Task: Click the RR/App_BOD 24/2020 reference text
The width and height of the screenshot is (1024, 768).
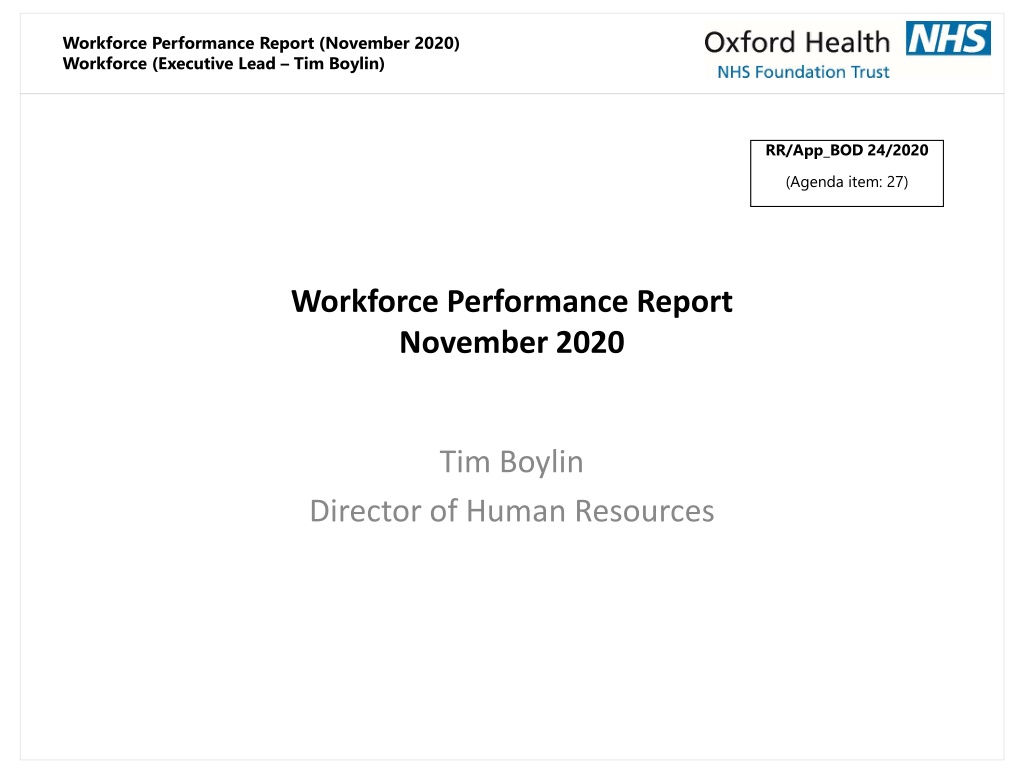Action: 846,150
